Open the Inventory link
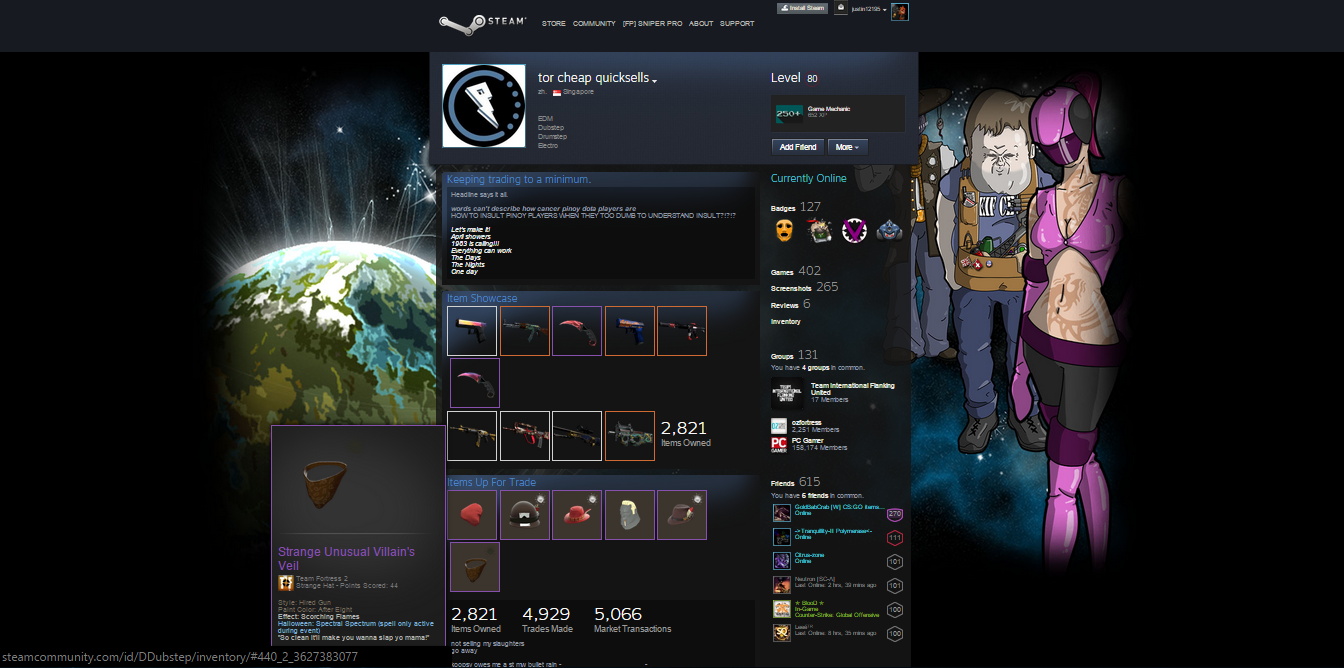This screenshot has height=668, width=1344. click(x=785, y=322)
